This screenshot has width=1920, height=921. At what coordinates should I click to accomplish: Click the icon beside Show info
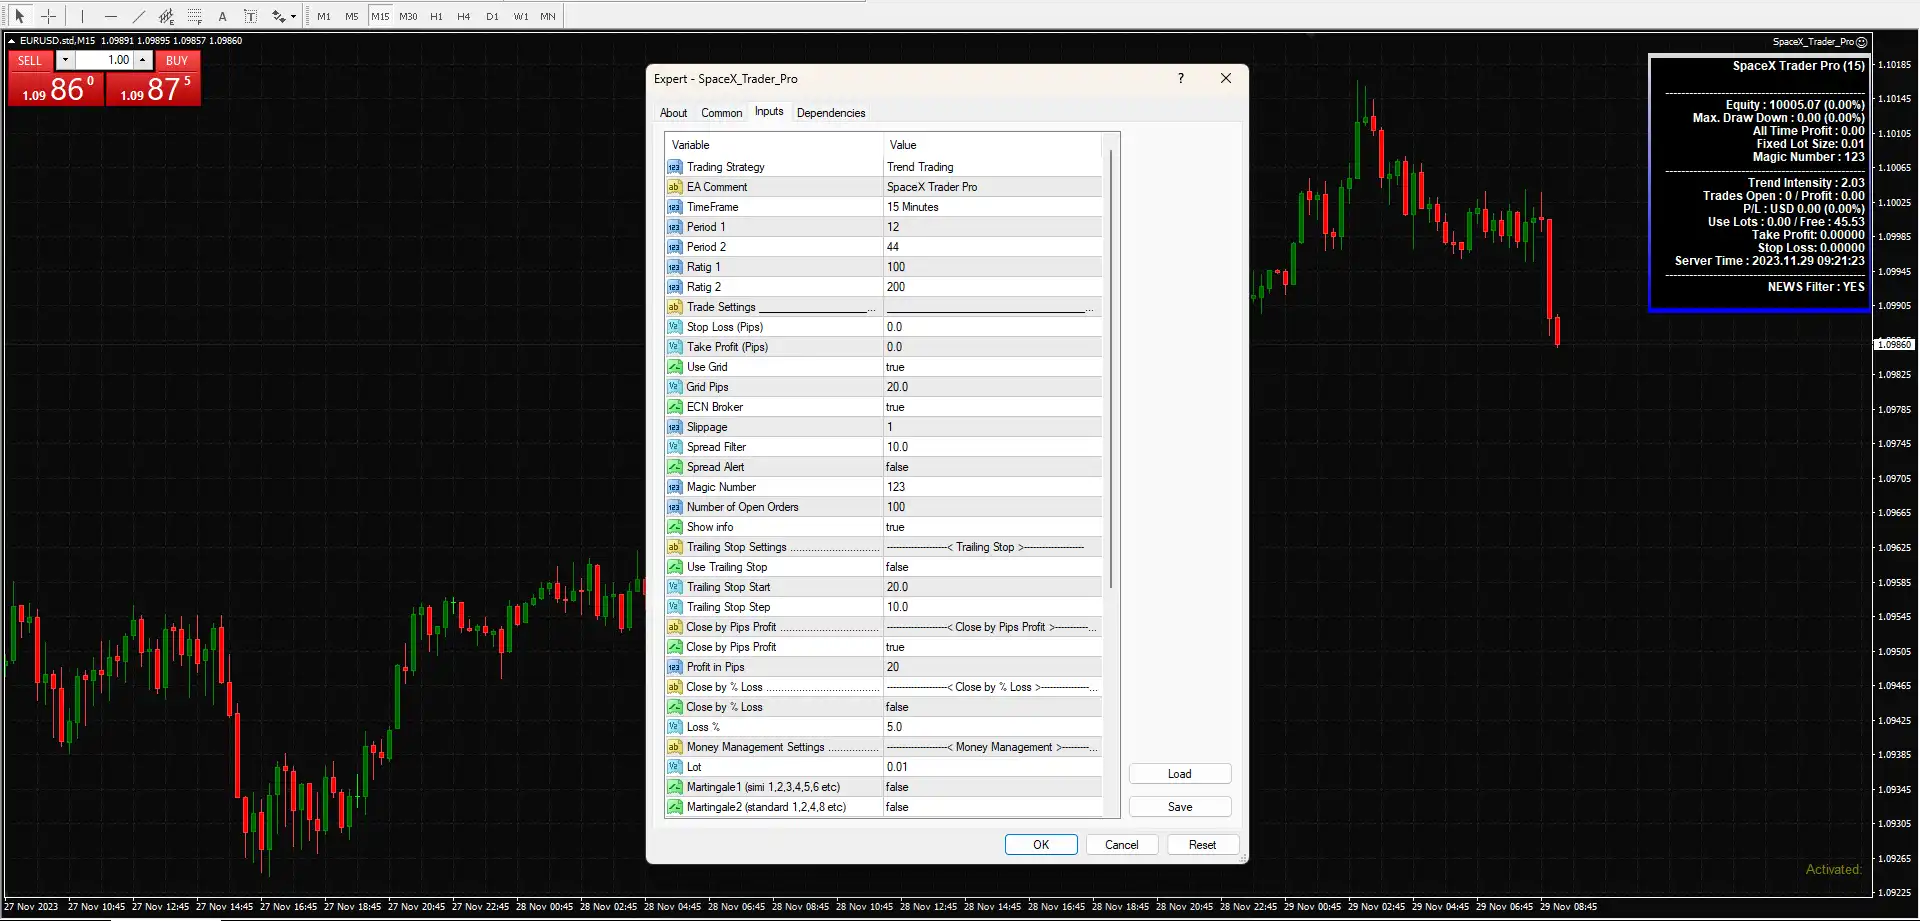tap(674, 527)
